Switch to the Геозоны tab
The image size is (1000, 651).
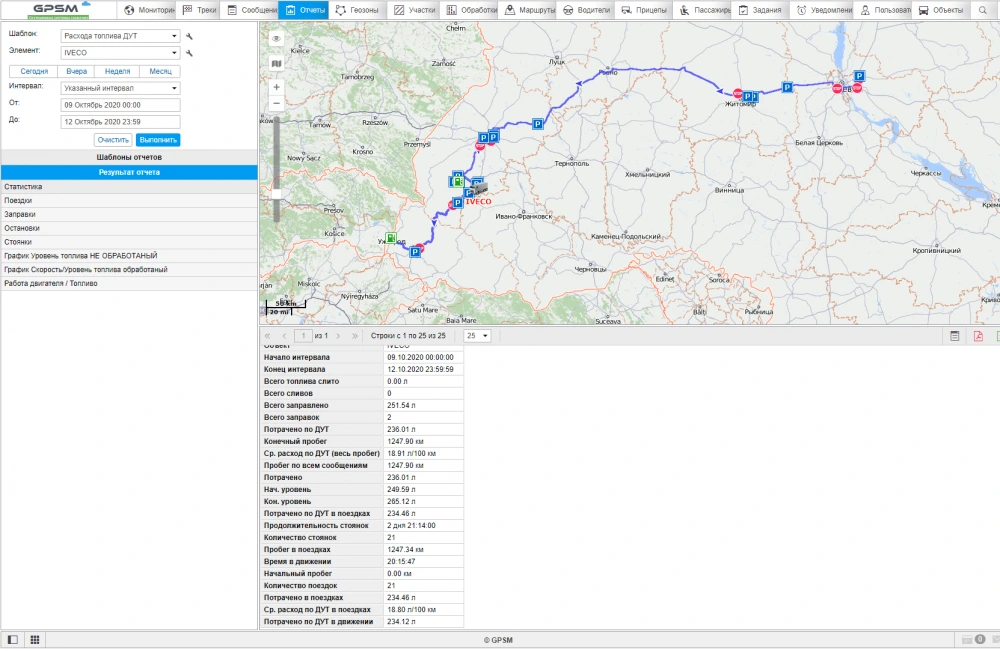click(x=357, y=10)
